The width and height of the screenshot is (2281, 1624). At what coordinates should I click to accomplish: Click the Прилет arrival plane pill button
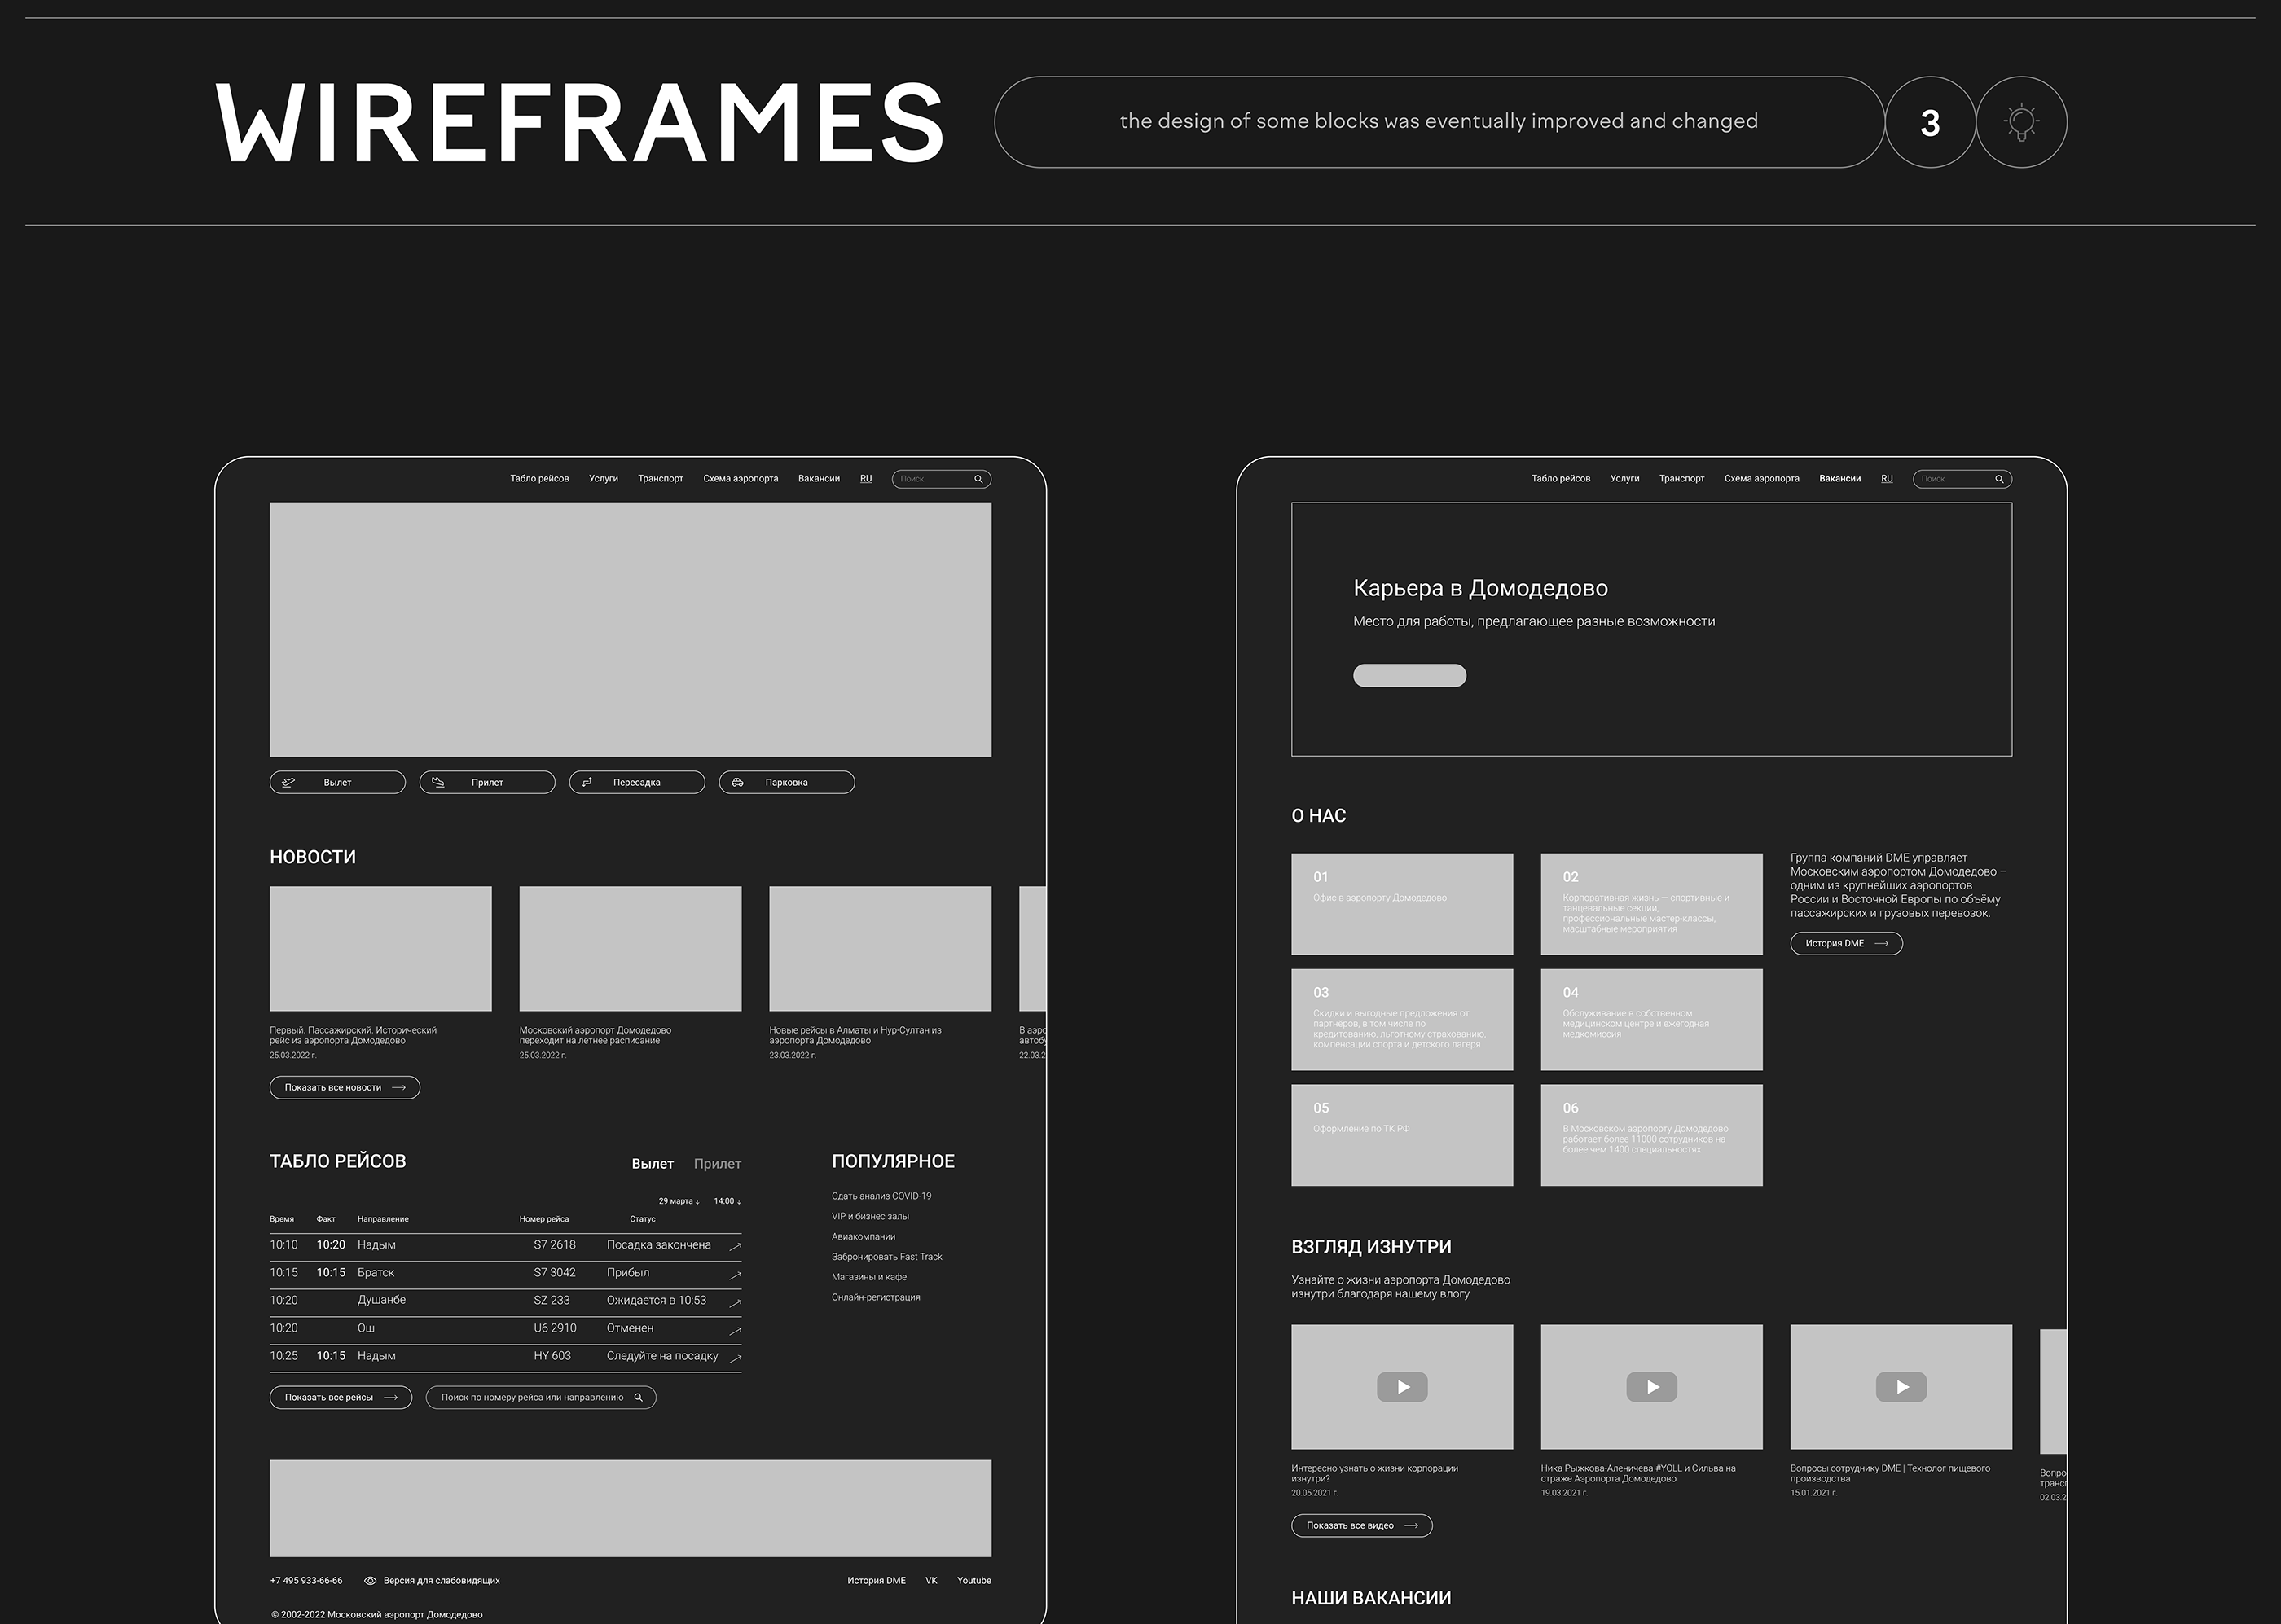click(487, 782)
